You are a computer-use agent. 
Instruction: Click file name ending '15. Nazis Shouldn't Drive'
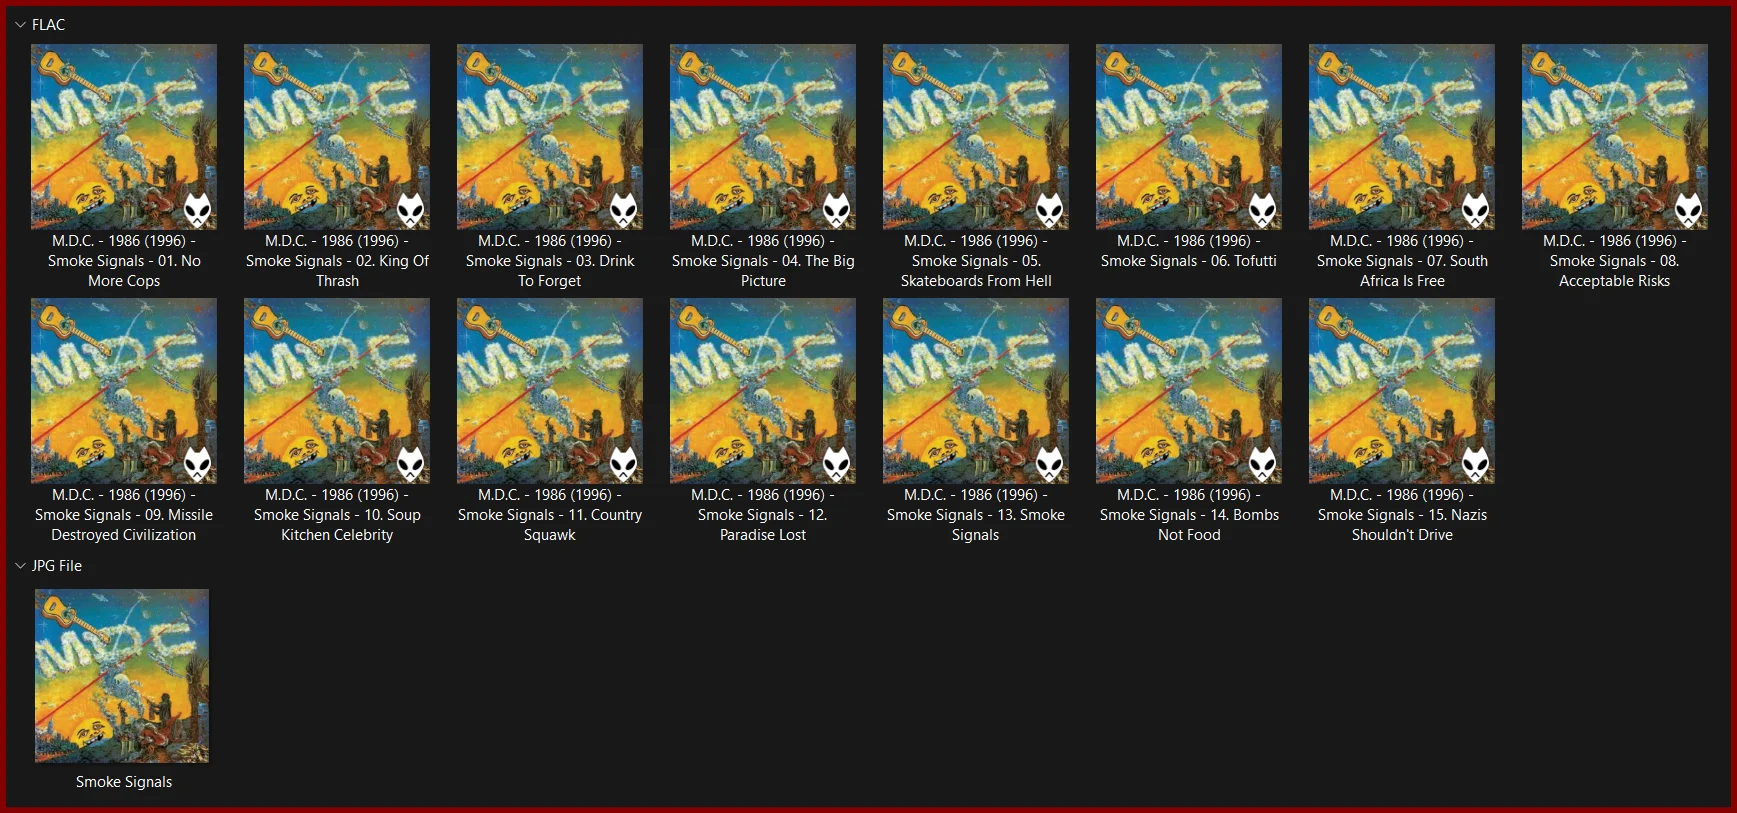pyautogui.click(x=1402, y=515)
